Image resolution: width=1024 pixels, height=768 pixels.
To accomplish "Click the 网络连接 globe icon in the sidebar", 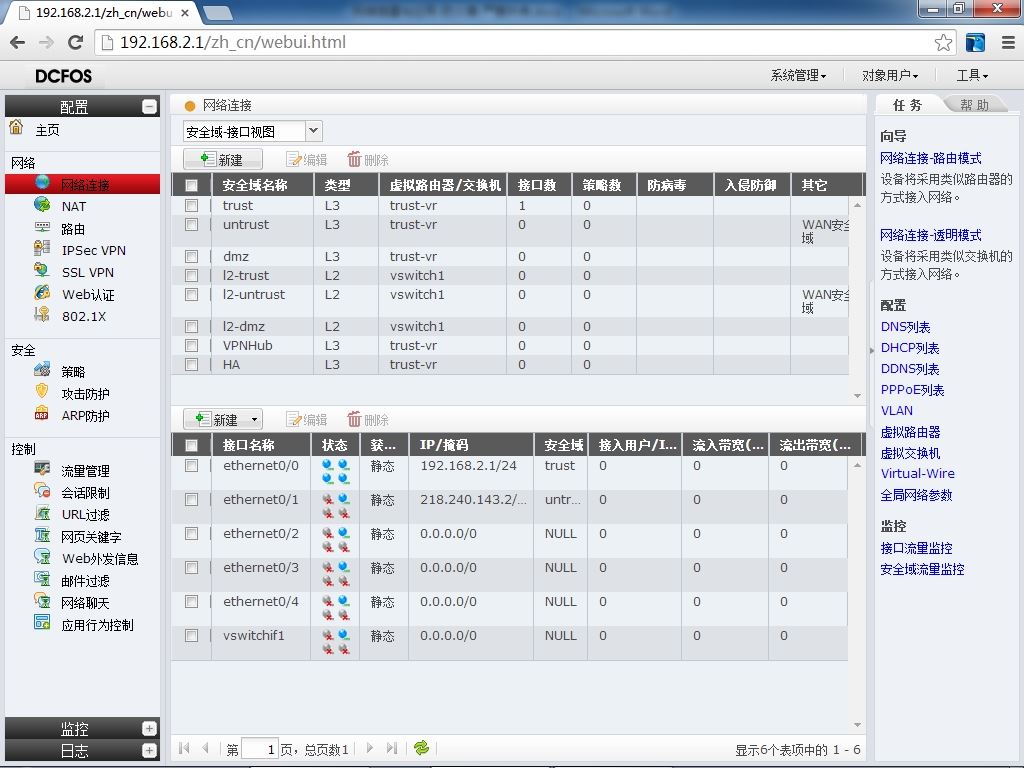I will click(42, 183).
